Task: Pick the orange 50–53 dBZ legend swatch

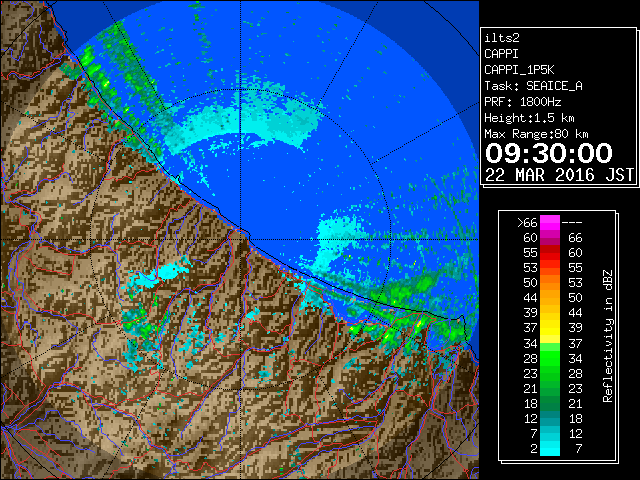Action: pyautogui.click(x=550, y=283)
